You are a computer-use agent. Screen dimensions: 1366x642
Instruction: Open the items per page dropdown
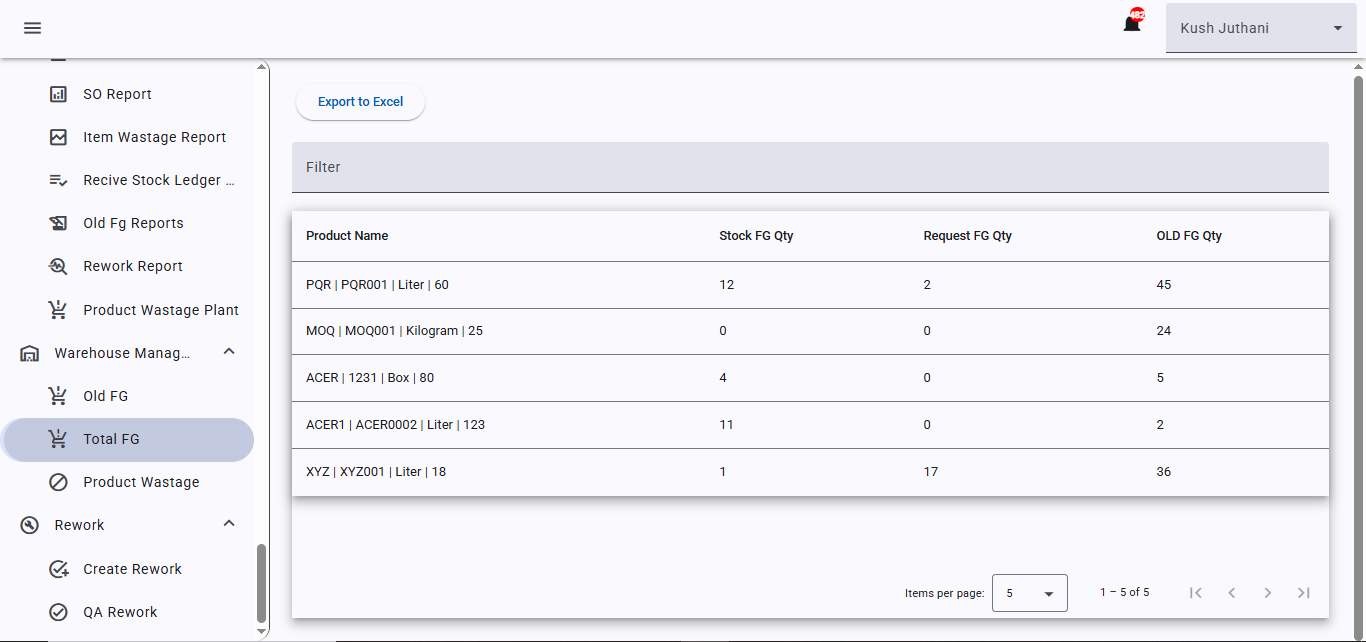pos(1029,593)
